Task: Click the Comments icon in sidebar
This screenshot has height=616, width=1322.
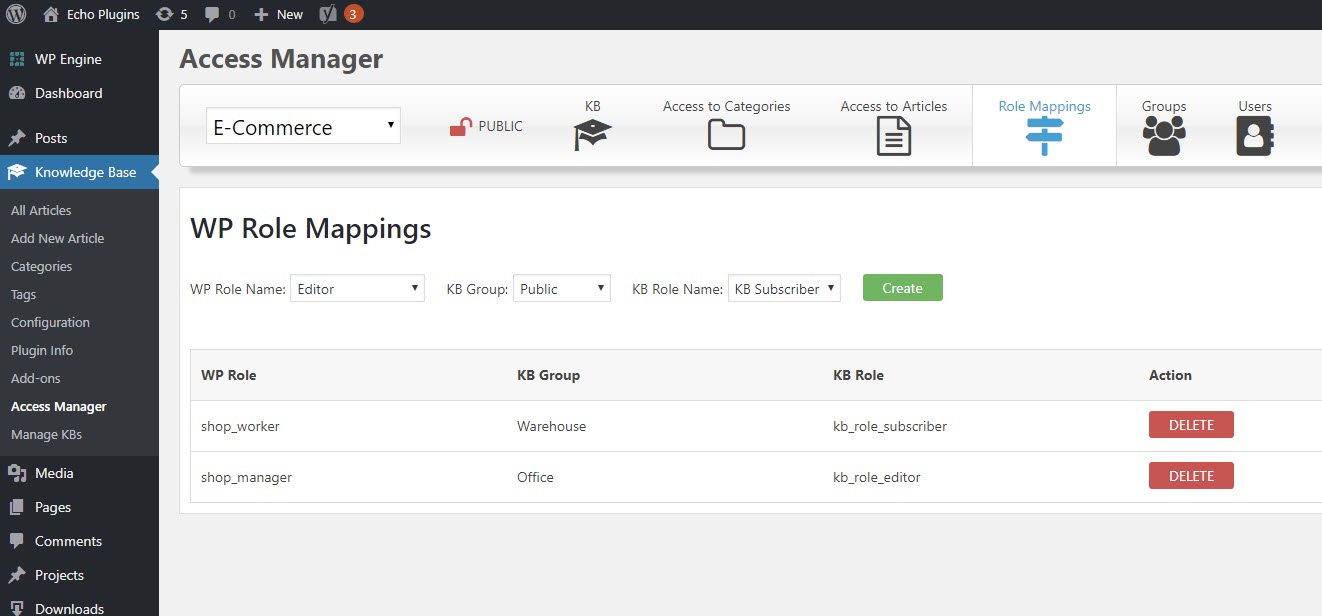Action: 17,541
